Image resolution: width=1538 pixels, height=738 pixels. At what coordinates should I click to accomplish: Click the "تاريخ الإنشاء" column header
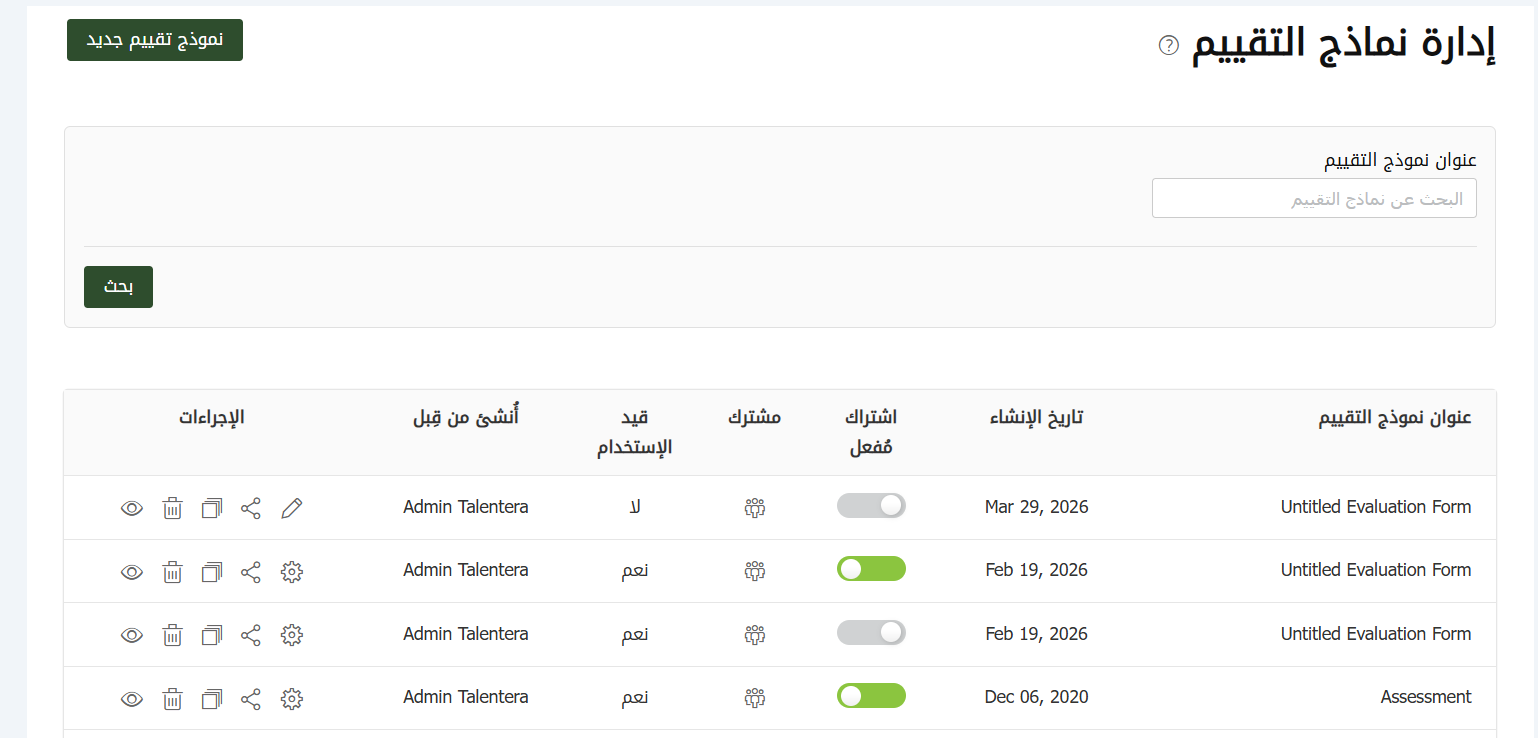(1036, 418)
